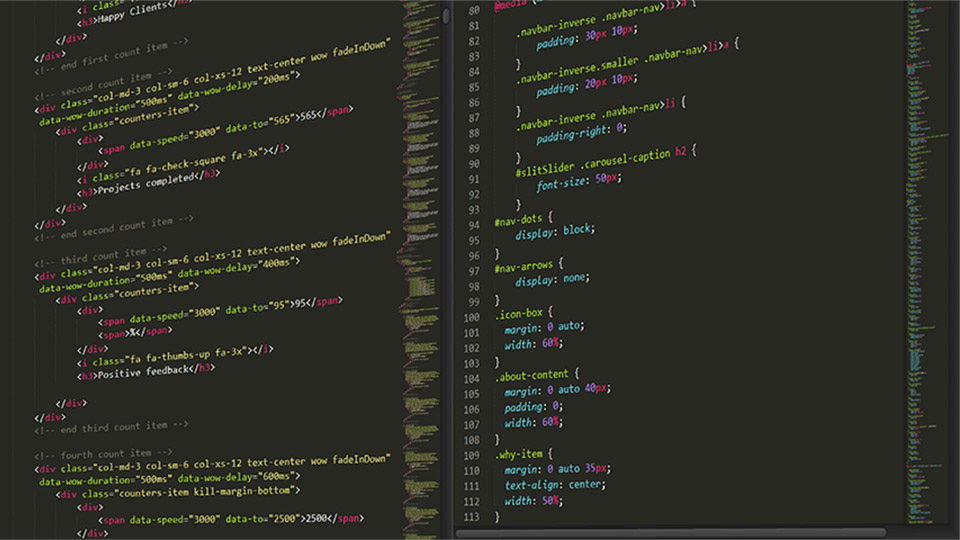This screenshot has height=540, width=960.
Task: Click the "end second count item" comment
Action: (x=114, y=228)
